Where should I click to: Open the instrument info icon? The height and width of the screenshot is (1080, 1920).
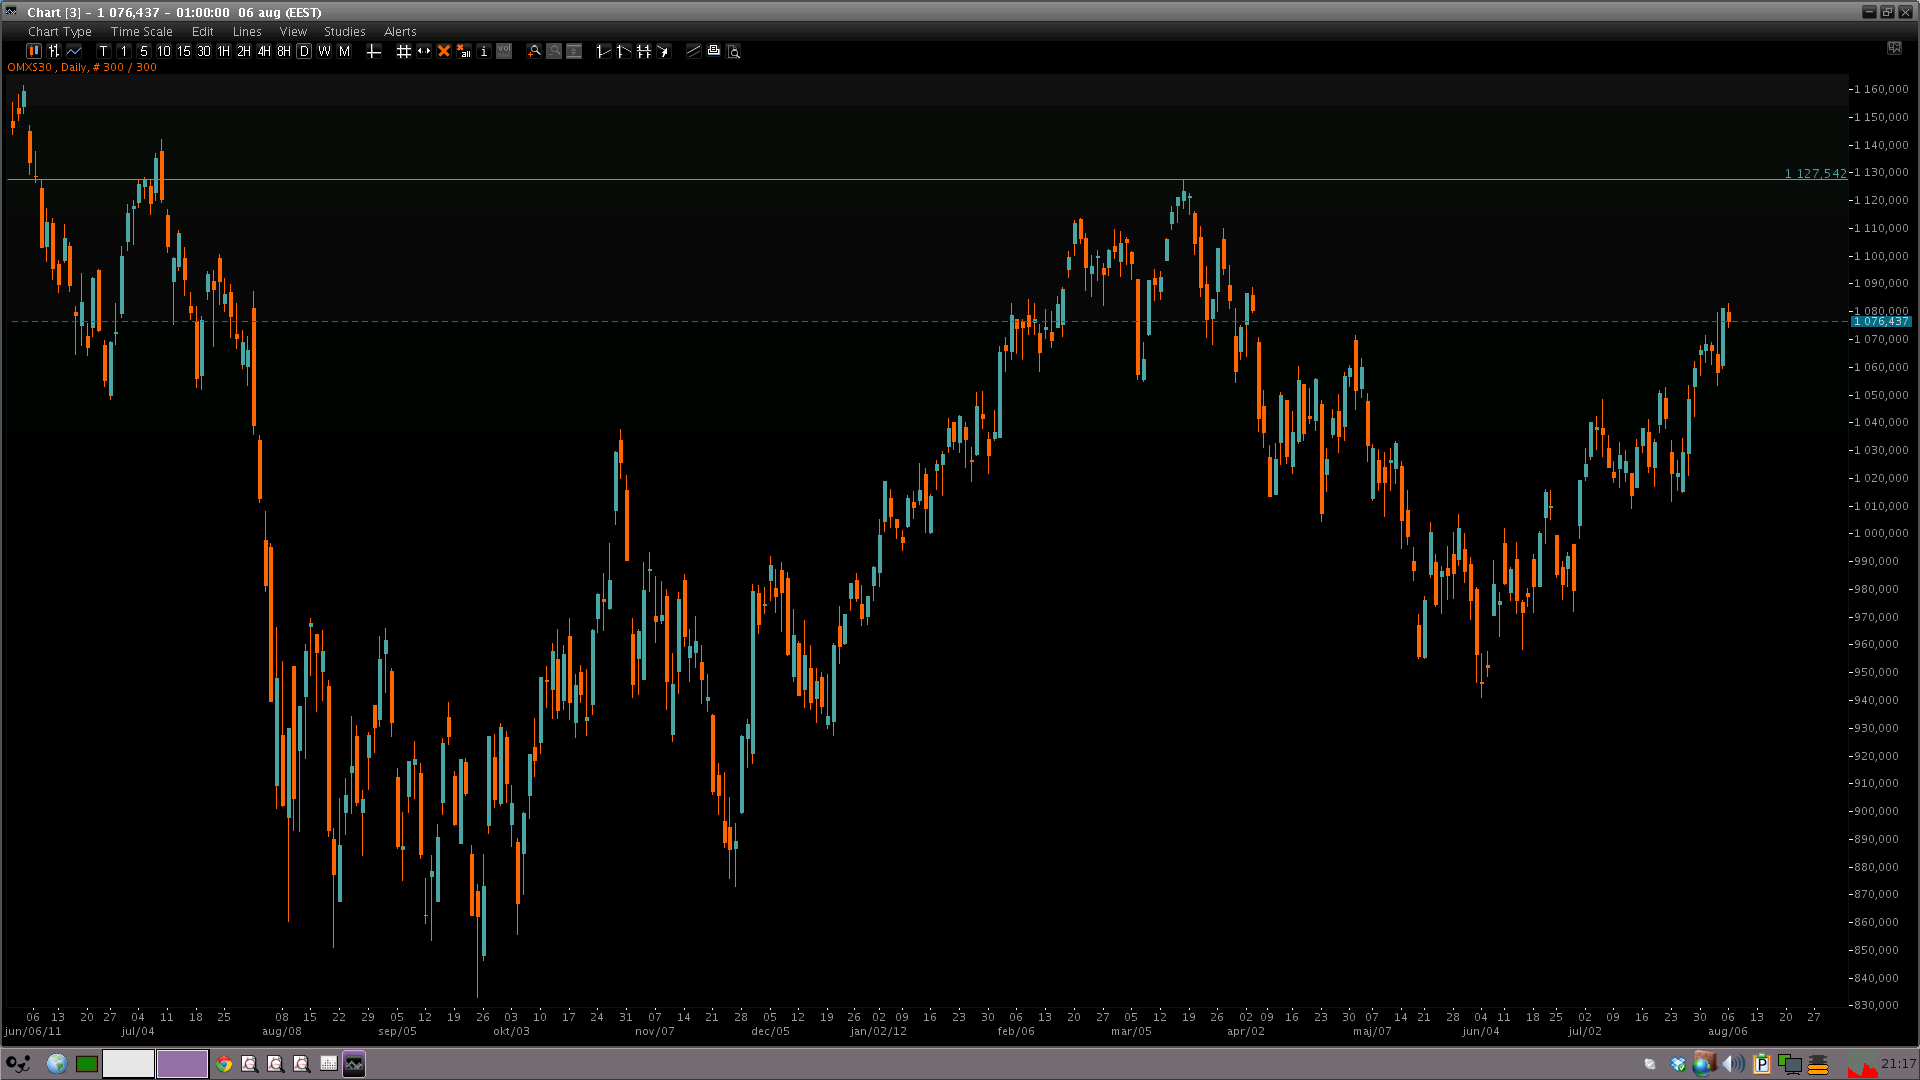(484, 51)
